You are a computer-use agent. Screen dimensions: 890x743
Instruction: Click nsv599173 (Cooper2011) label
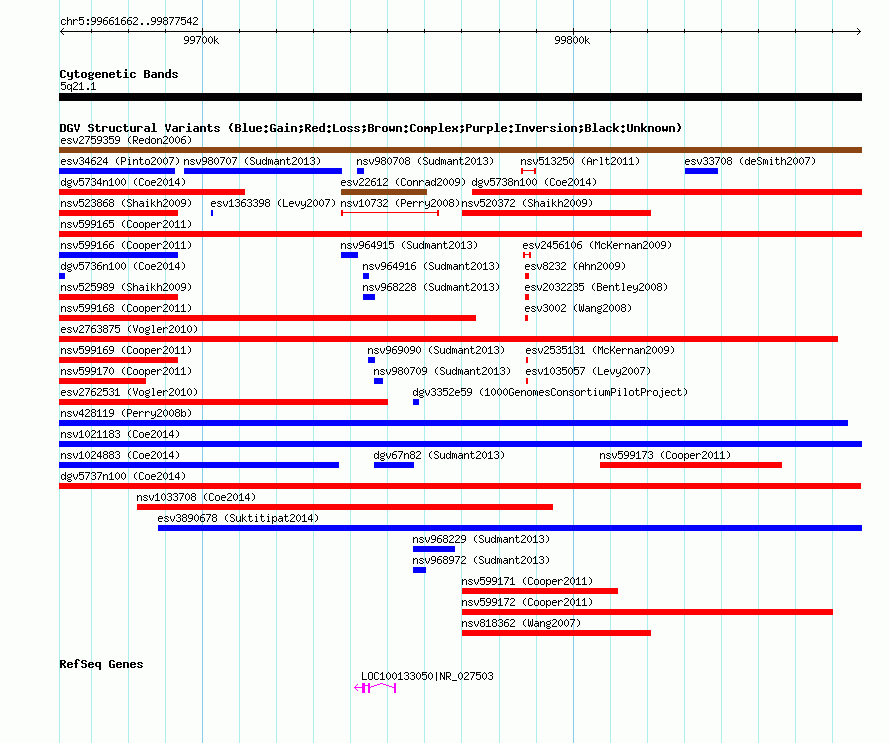pos(665,455)
